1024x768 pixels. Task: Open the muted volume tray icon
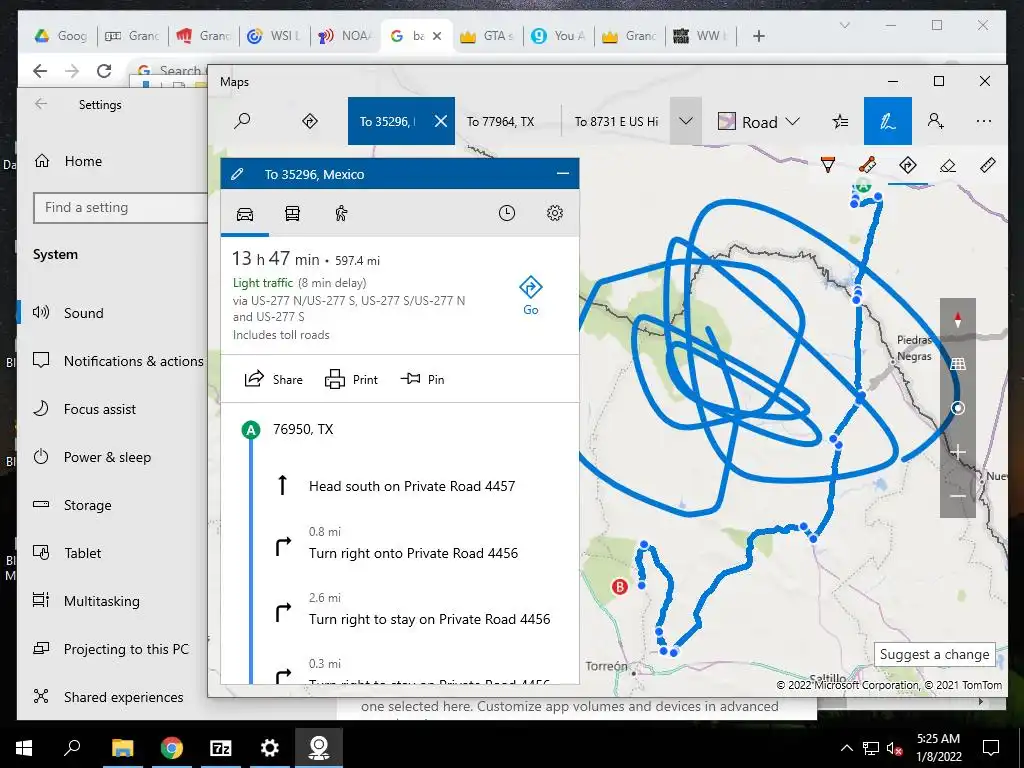(894, 748)
